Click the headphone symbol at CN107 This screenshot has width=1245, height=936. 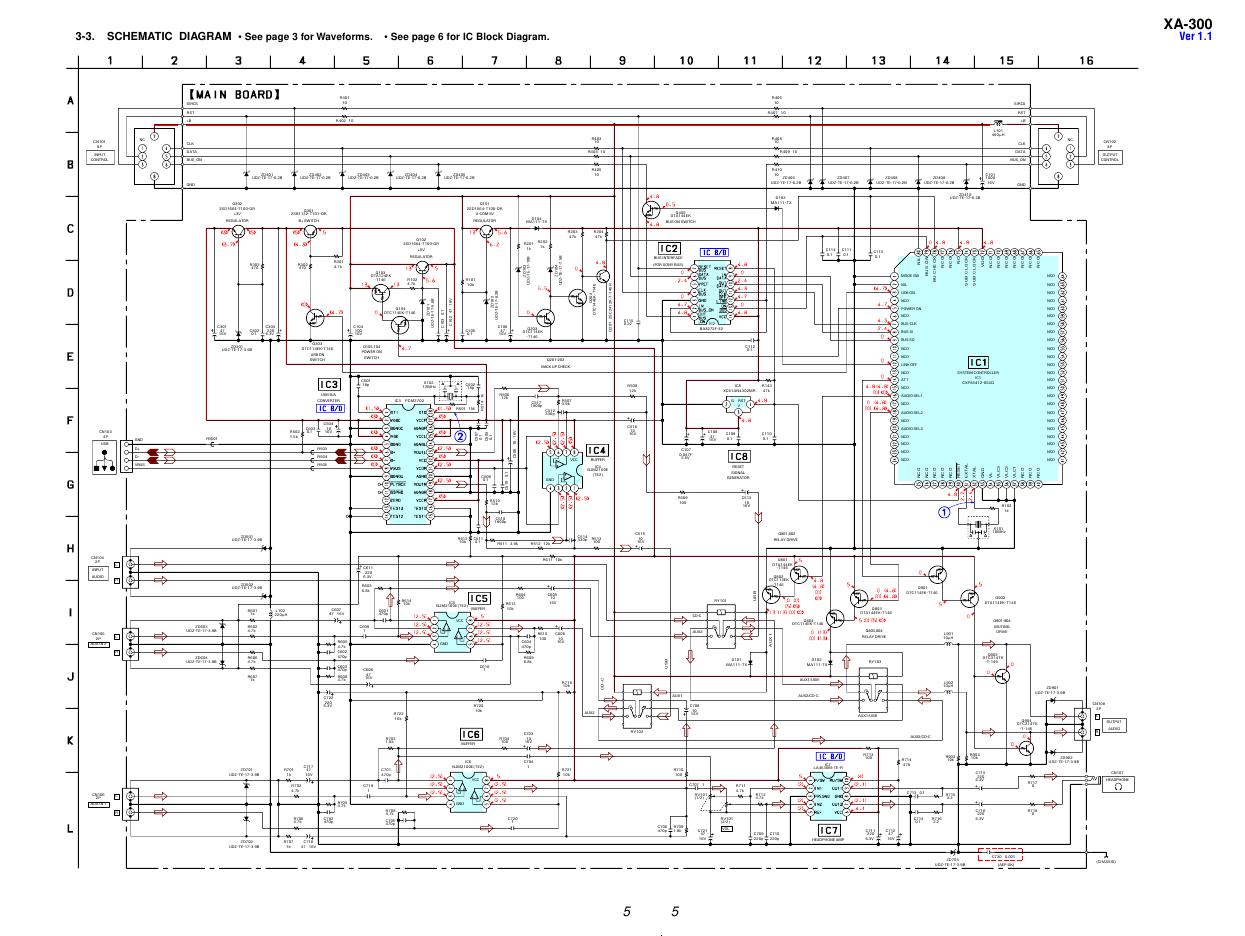(x=1117, y=786)
